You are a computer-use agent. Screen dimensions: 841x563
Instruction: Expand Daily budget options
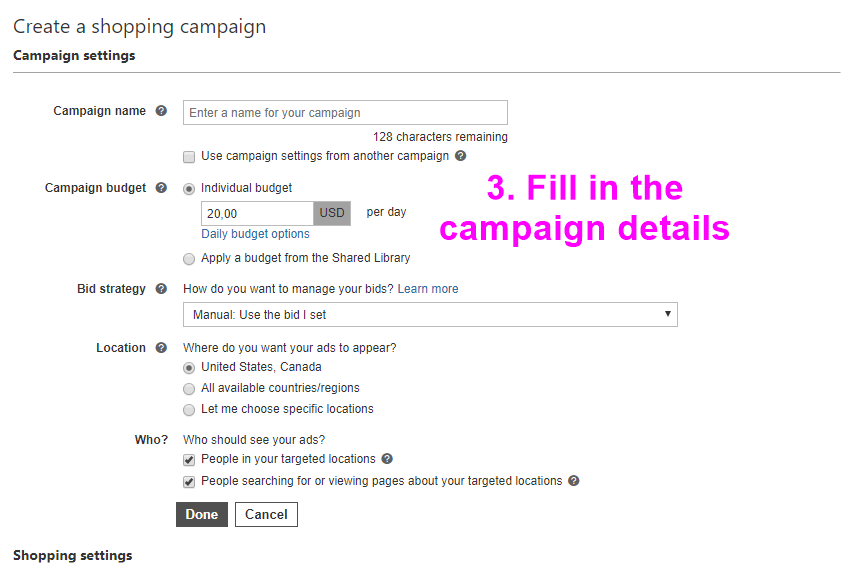[255, 234]
